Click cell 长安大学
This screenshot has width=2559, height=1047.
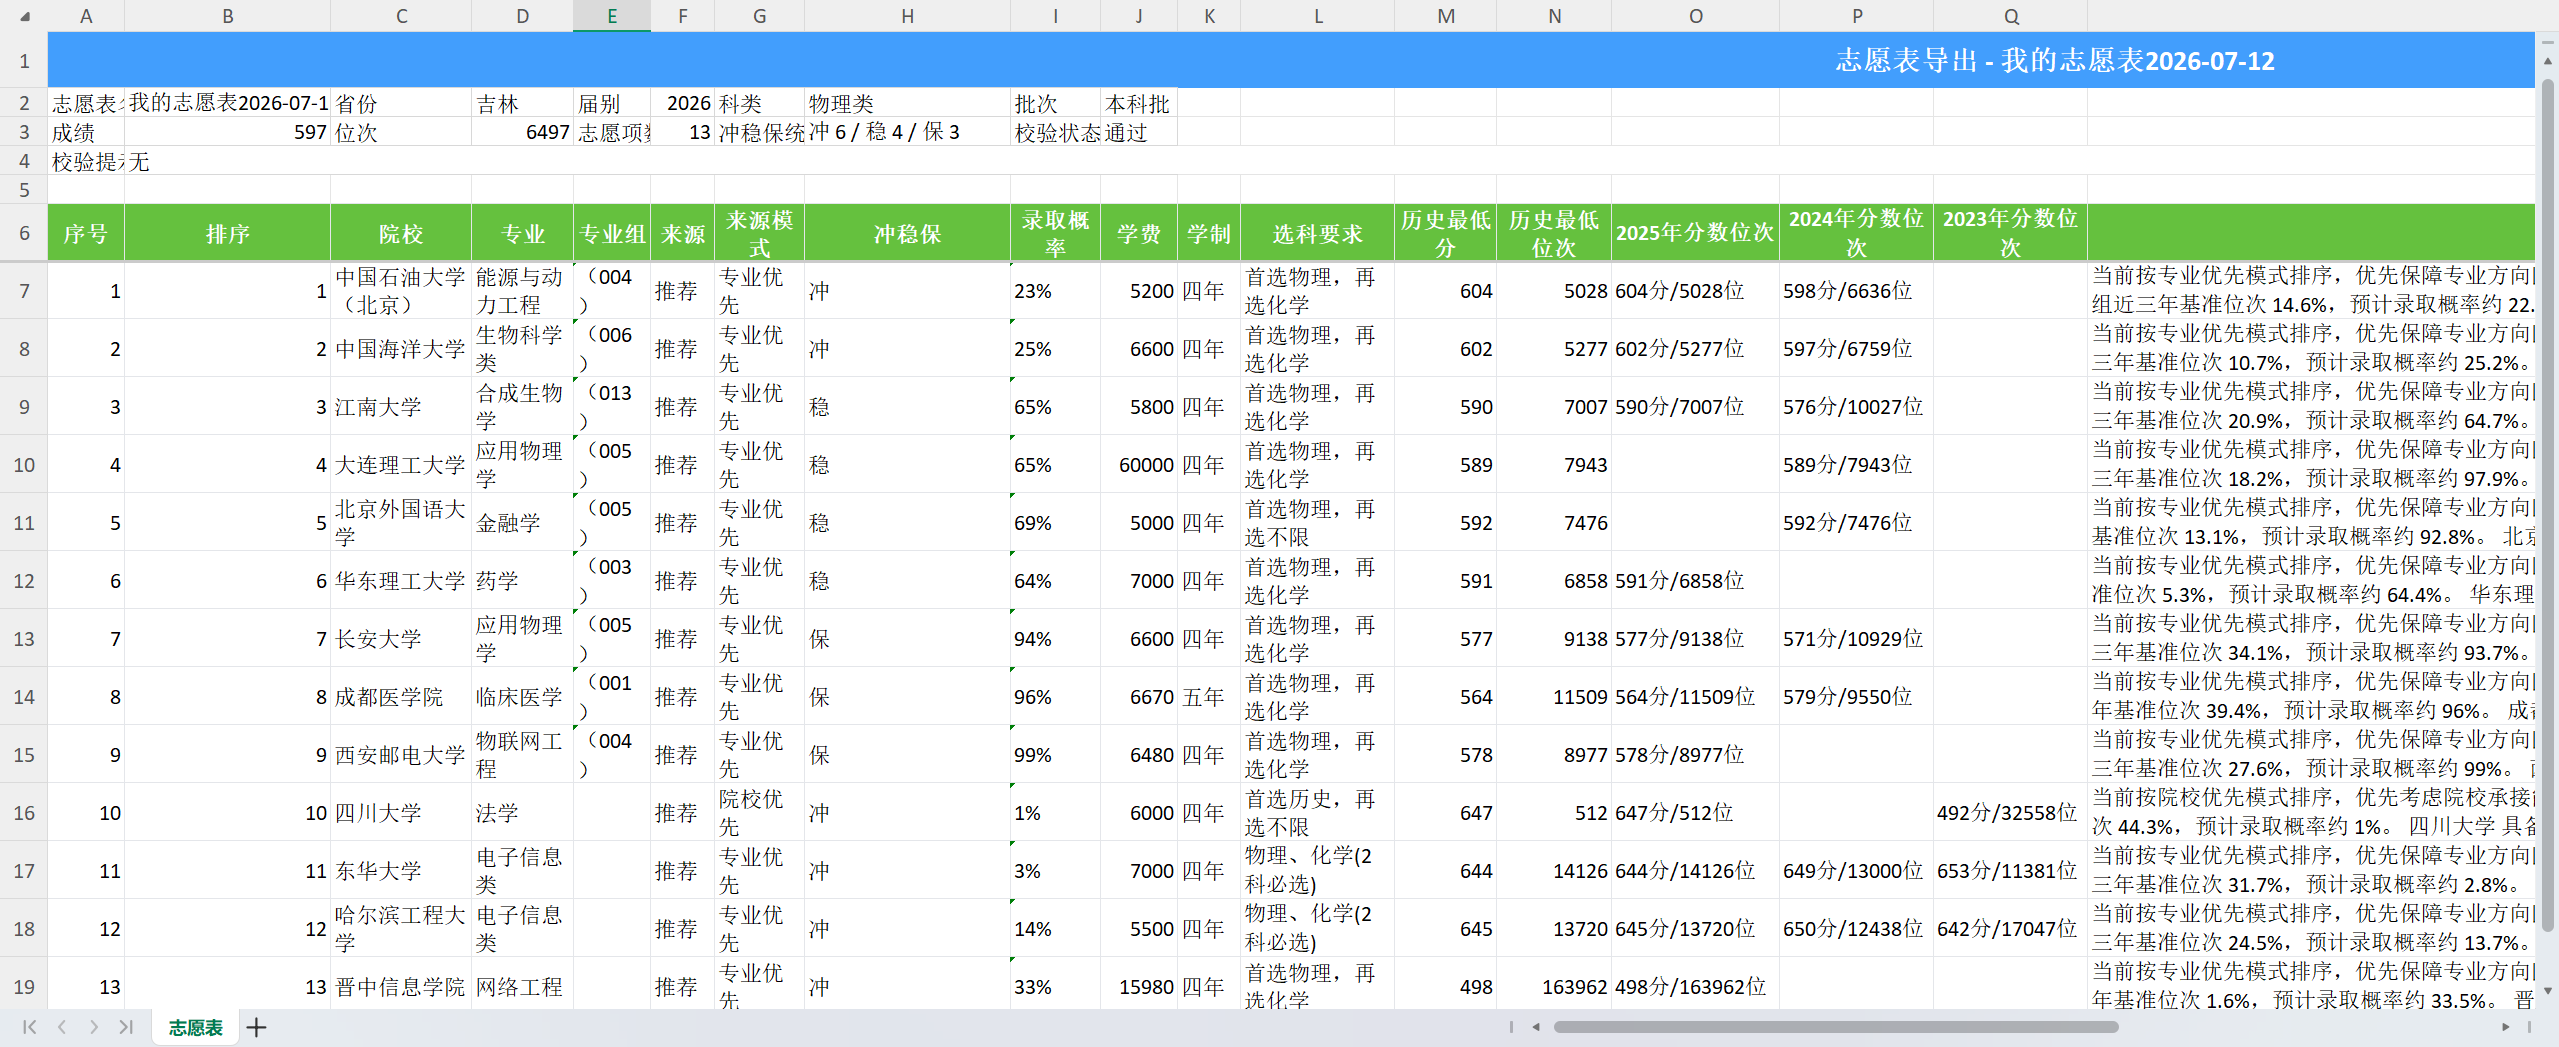401,639
